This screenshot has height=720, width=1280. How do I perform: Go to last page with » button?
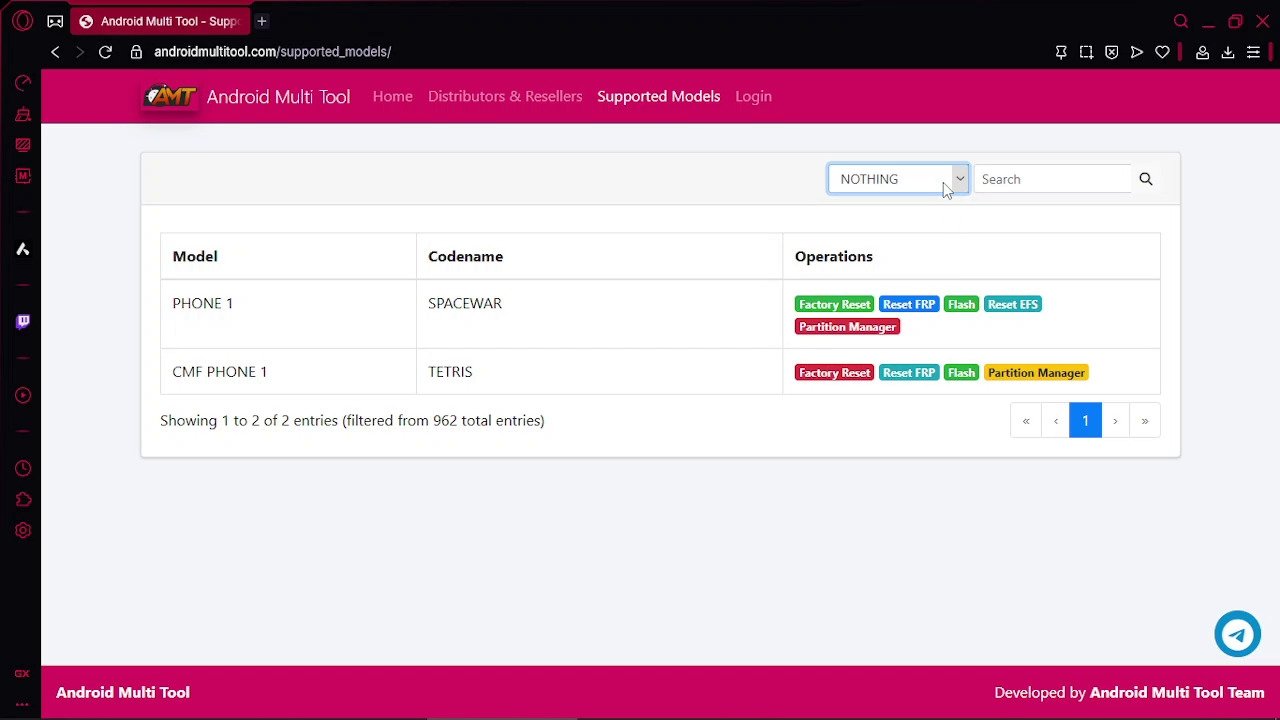click(x=1145, y=421)
